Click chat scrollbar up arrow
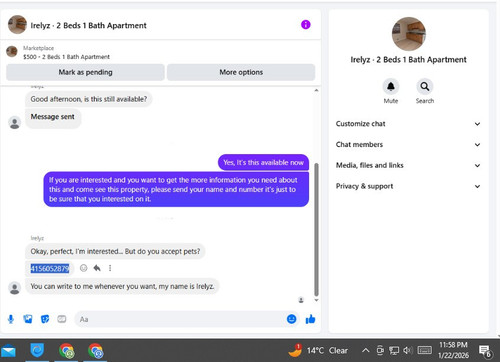Screen dimensions: 500x362 tap(316, 90)
